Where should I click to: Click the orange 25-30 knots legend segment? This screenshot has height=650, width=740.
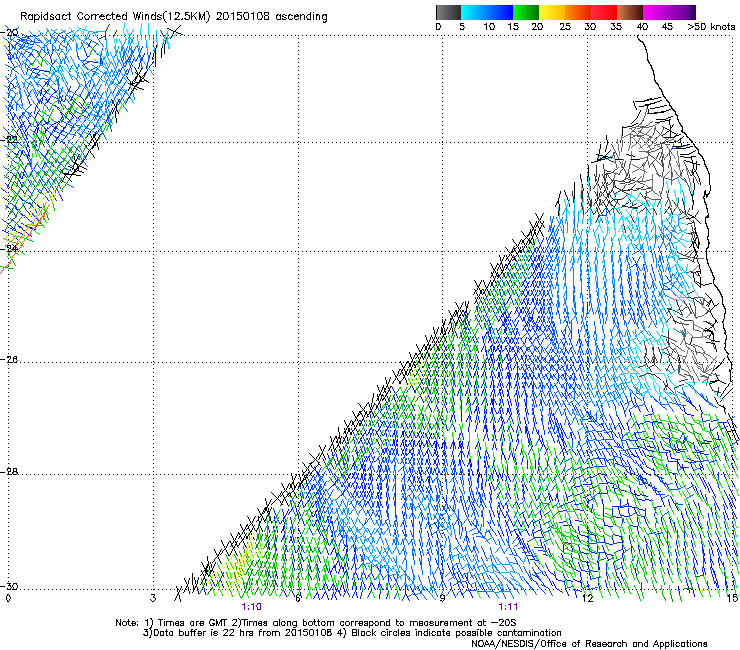point(578,12)
